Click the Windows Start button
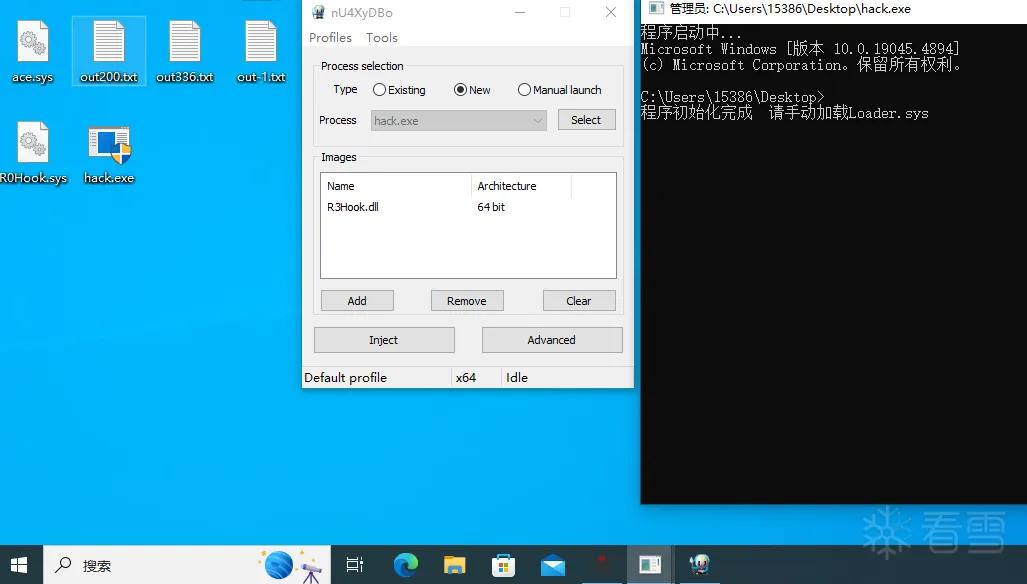Image resolution: width=1027 pixels, height=584 pixels. pyautogui.click(x=20, y=564)
